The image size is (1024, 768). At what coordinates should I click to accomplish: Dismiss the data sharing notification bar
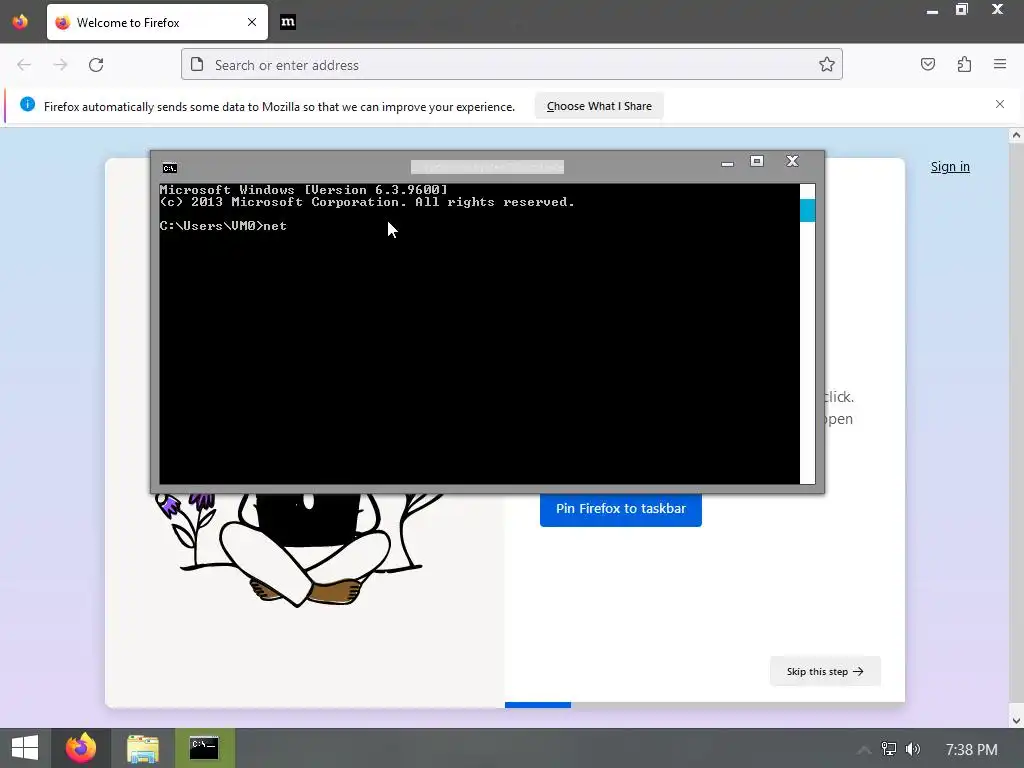click(x=999, y=104)
